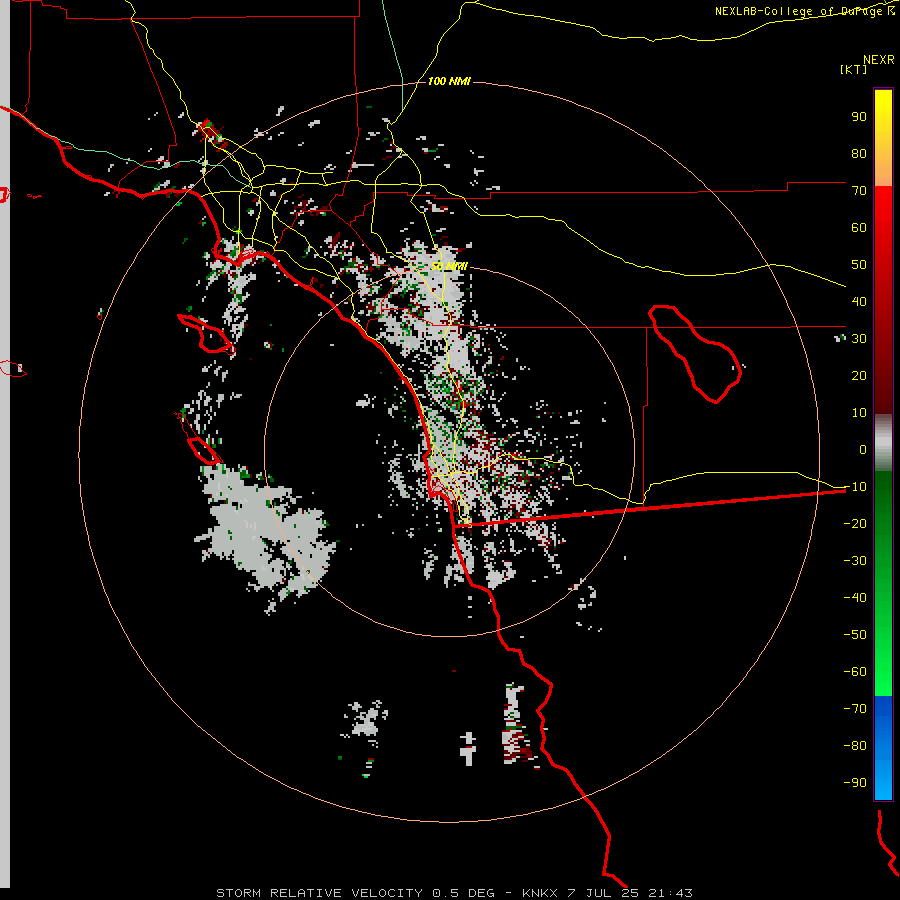This screenshot has width=900, height=900.
Task: Click the -30 scale label
Action: [855, 561]
